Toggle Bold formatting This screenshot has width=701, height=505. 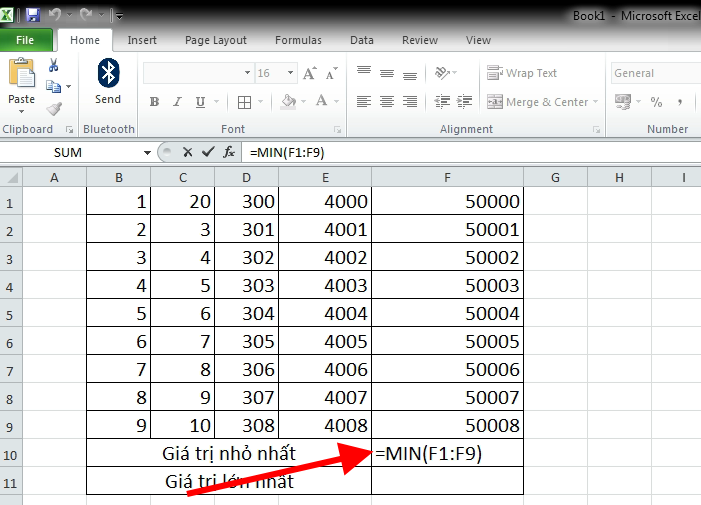(154, 102)
